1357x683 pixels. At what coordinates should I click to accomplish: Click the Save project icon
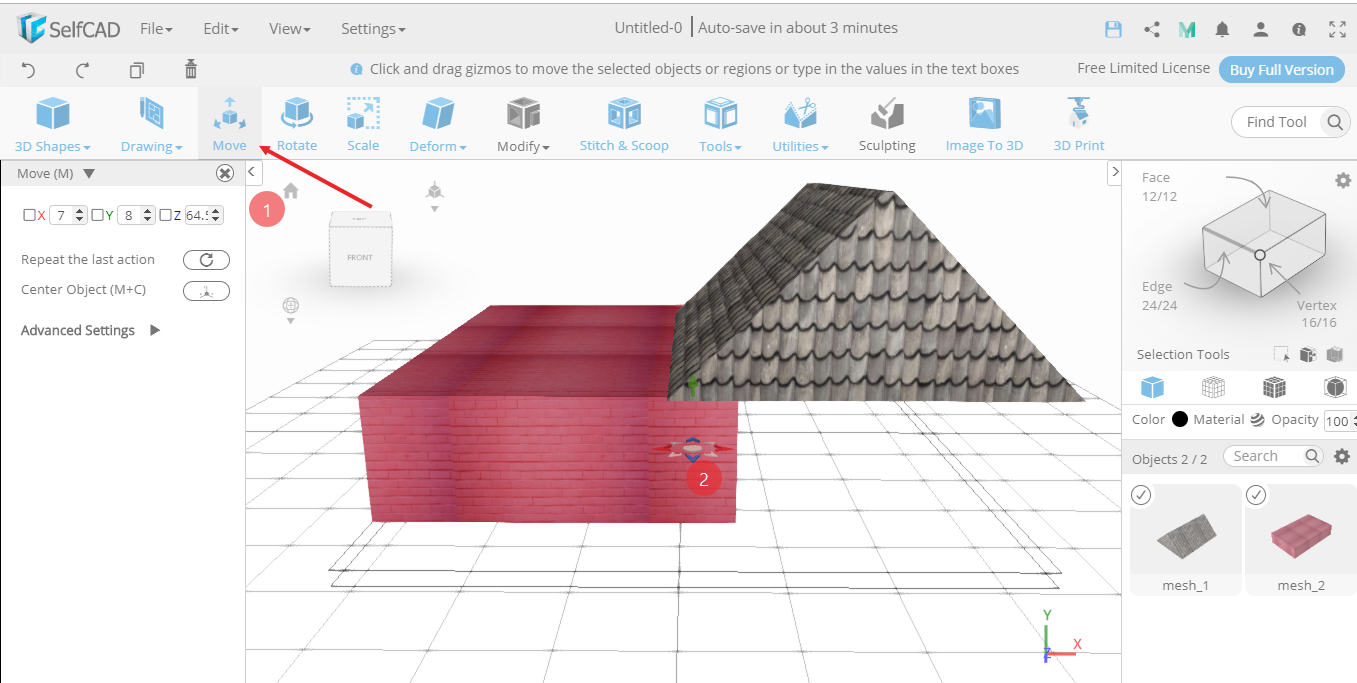(1113, 29)
